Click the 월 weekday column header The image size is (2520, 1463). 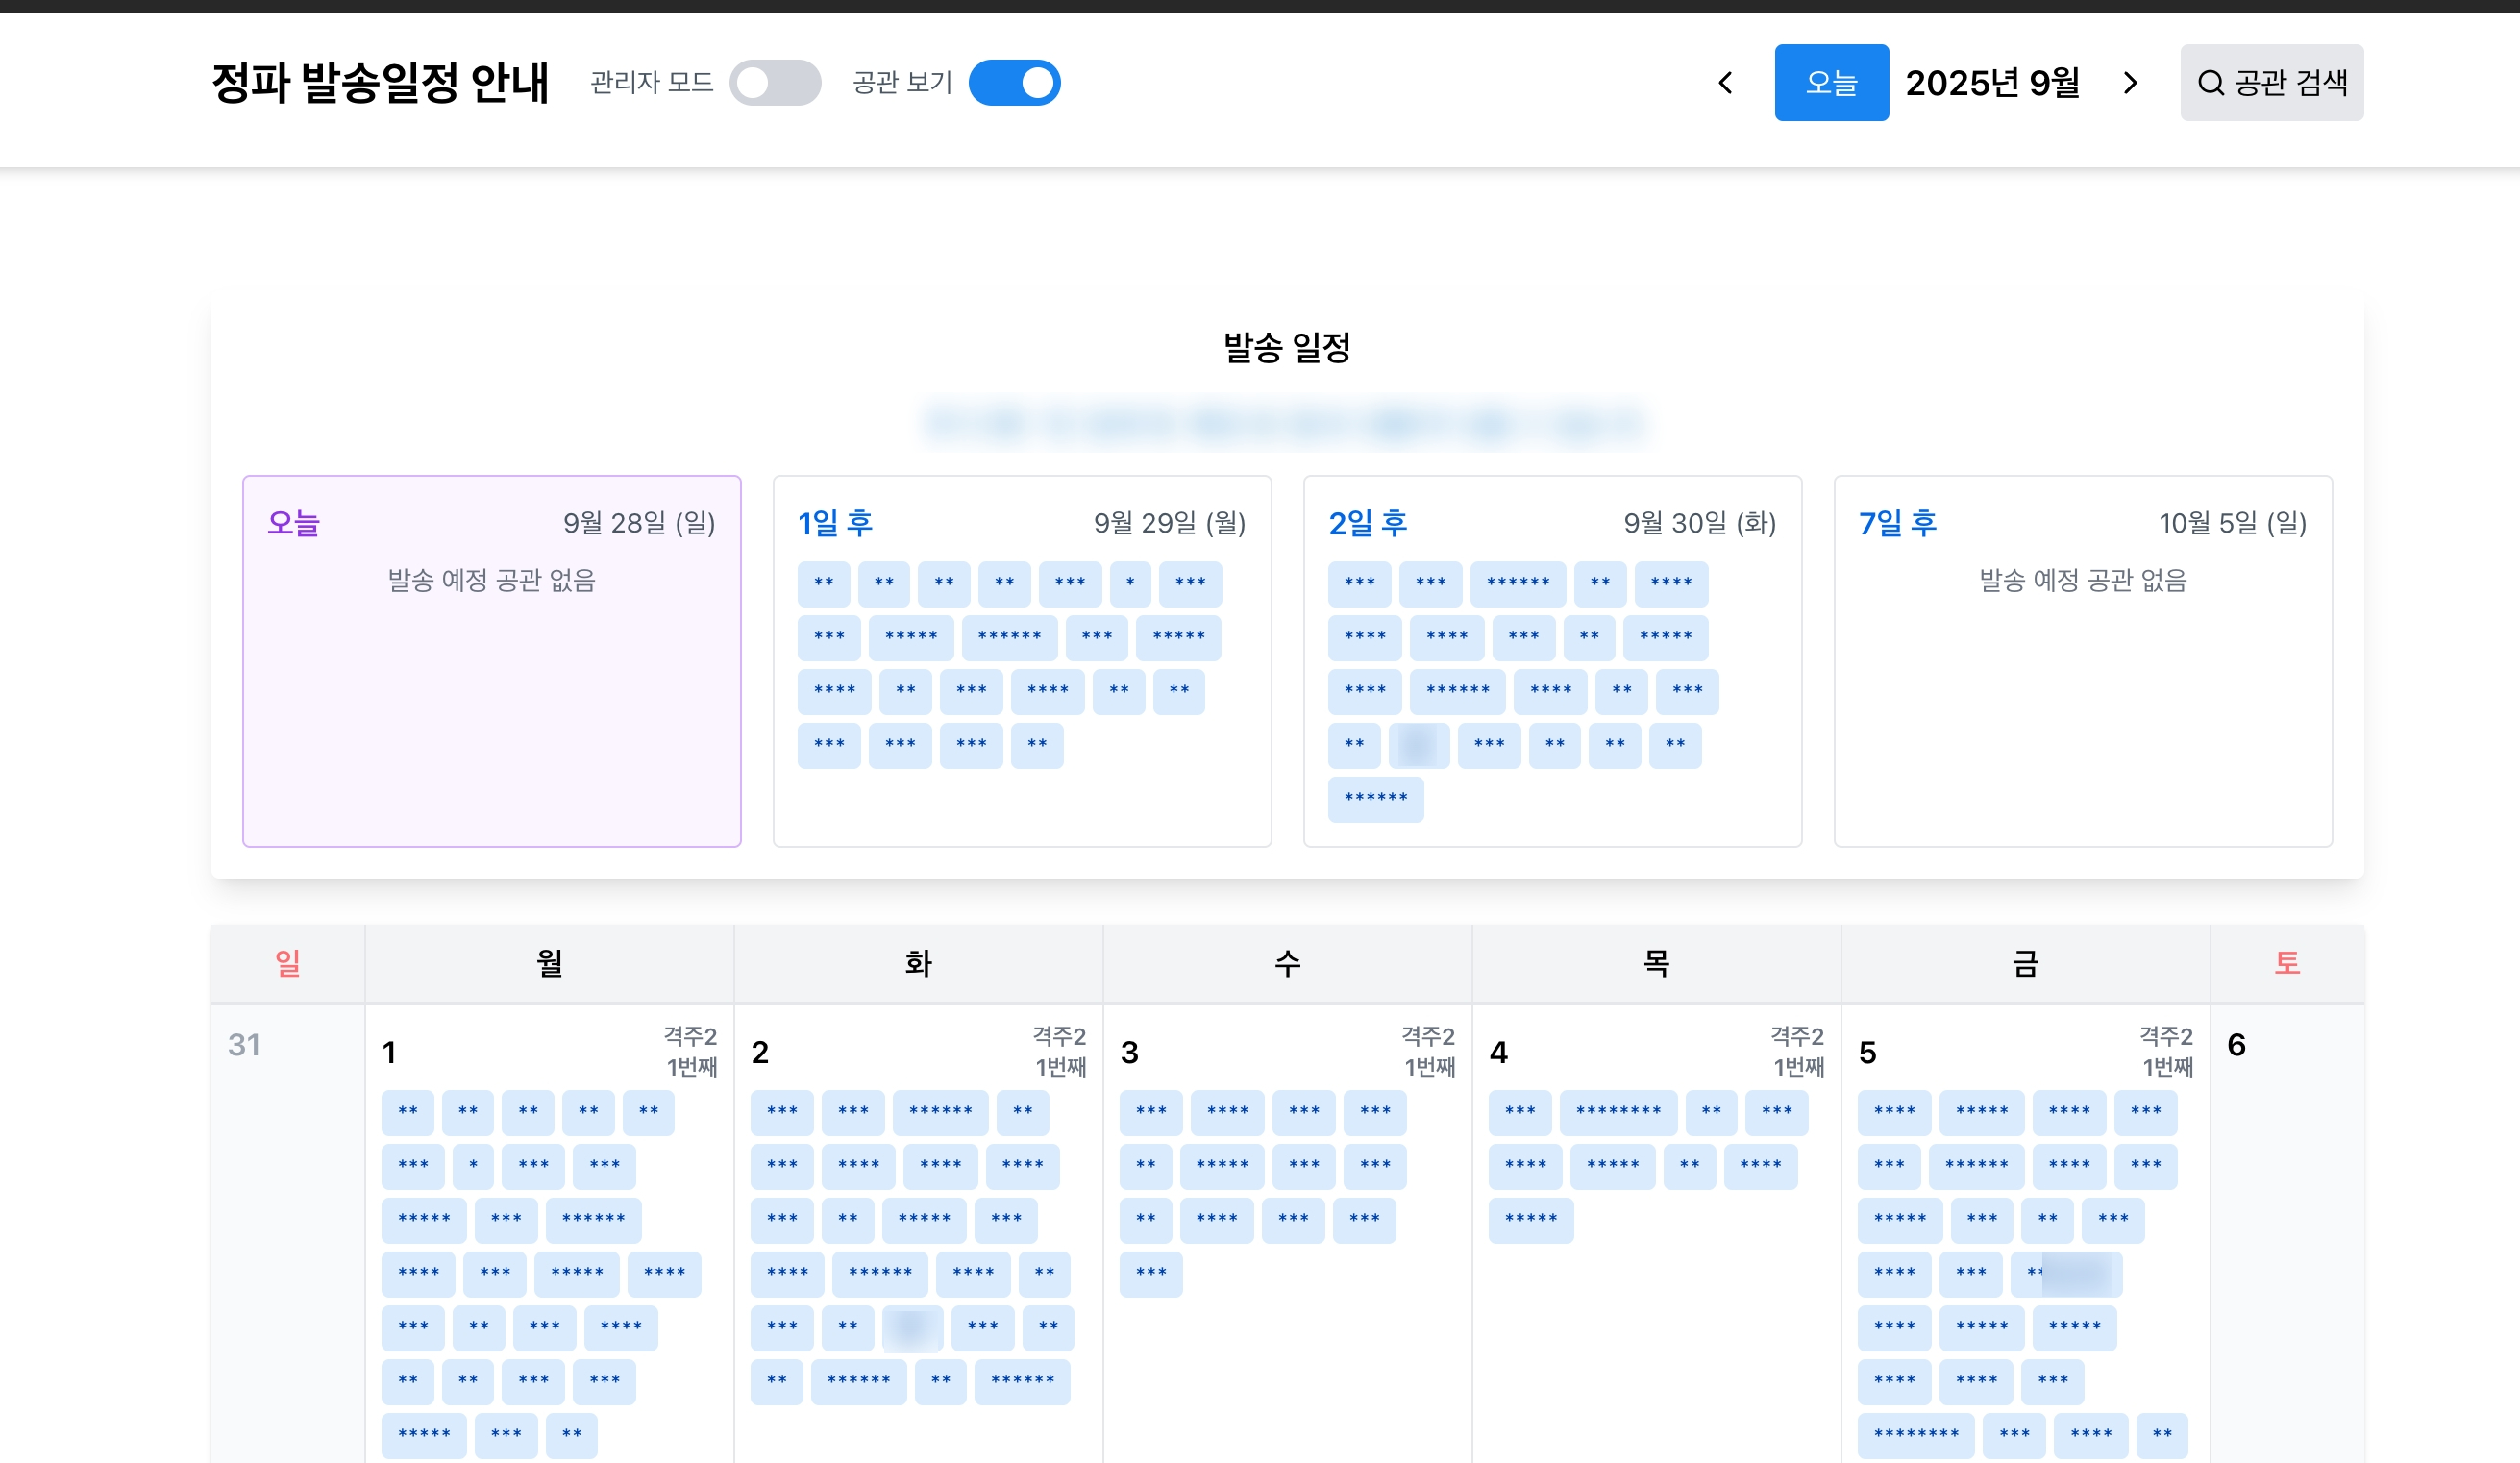(549, 963)
